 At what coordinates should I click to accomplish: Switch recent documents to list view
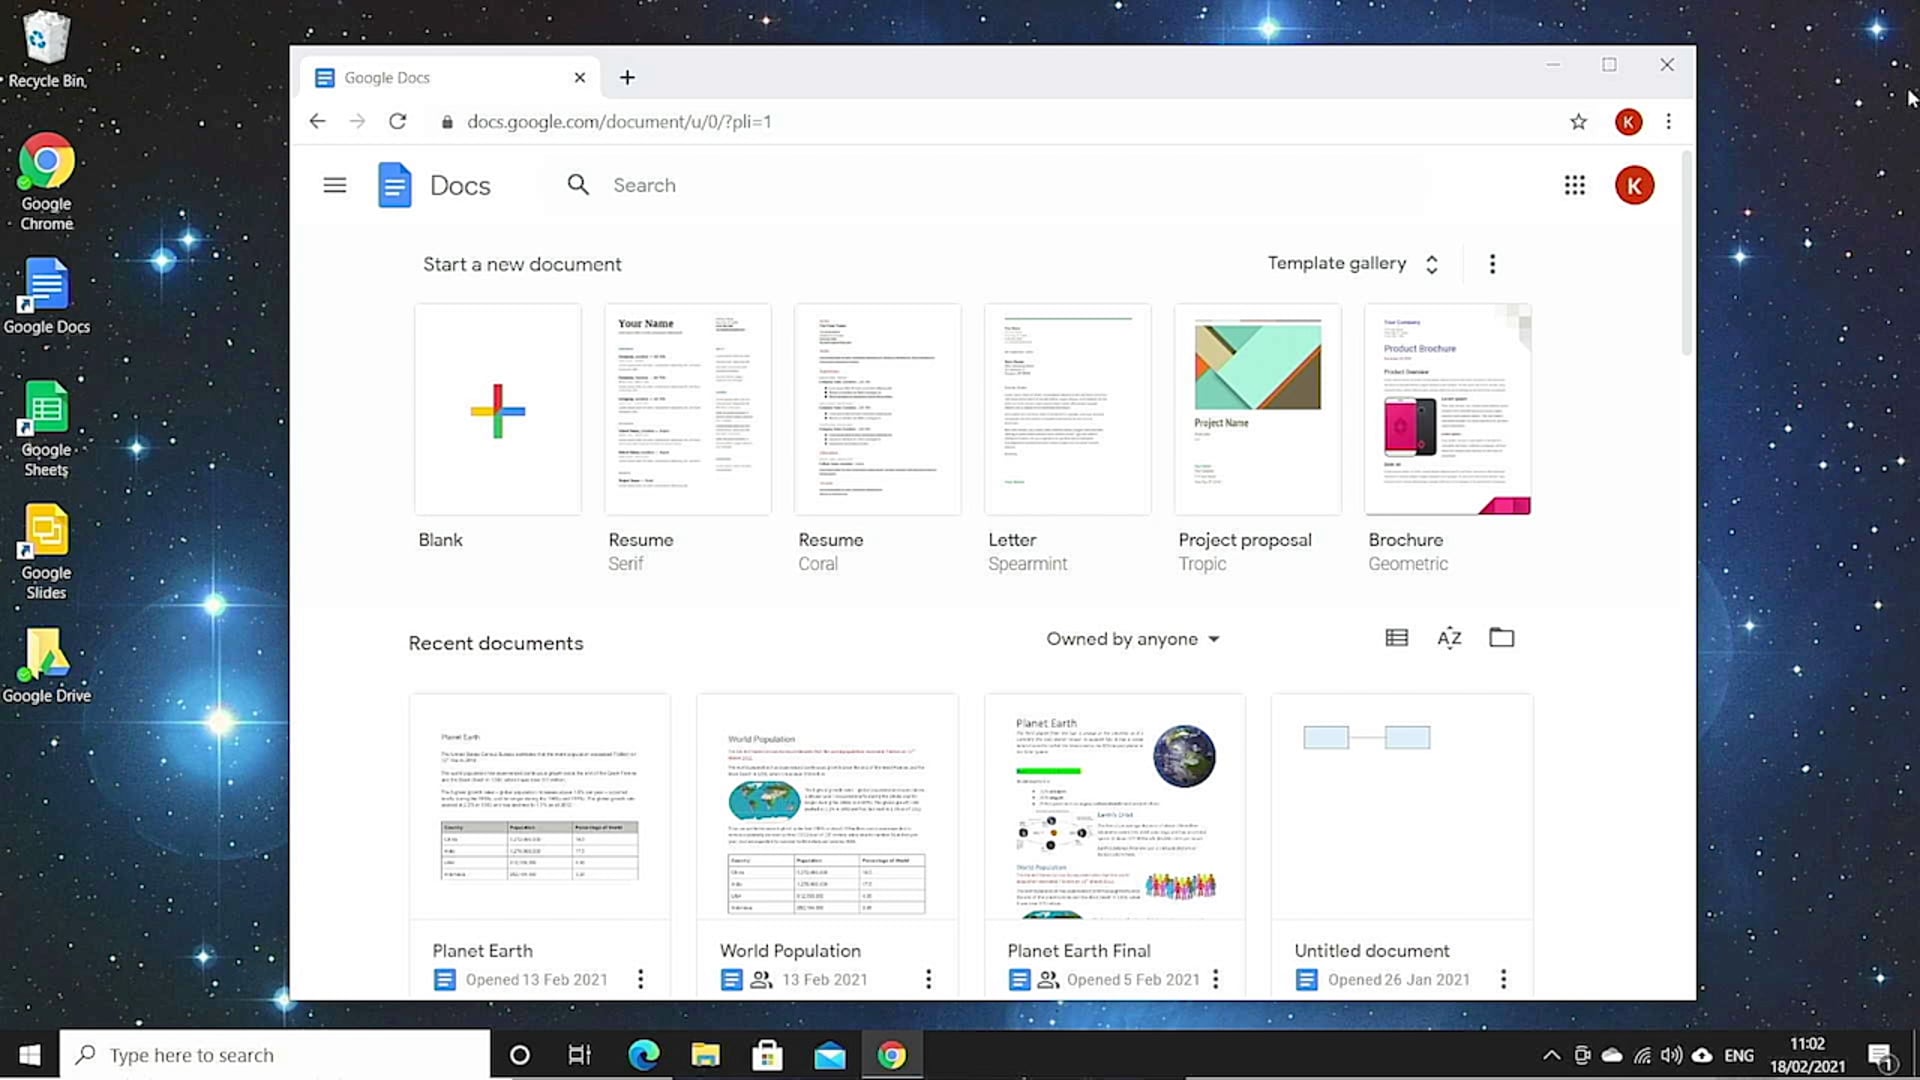pos(1396,637)
